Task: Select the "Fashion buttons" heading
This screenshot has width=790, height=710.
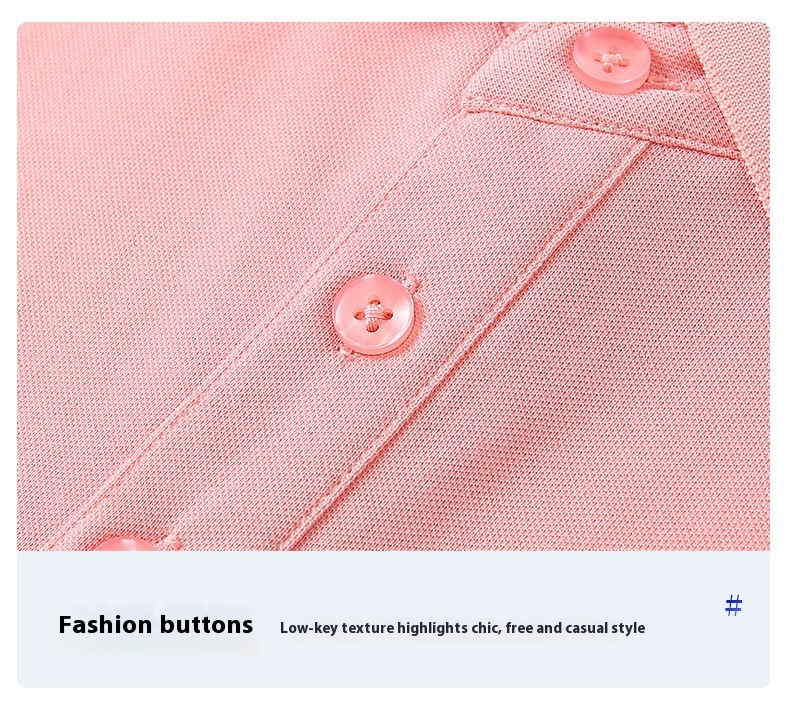Action: pos(156,625)
